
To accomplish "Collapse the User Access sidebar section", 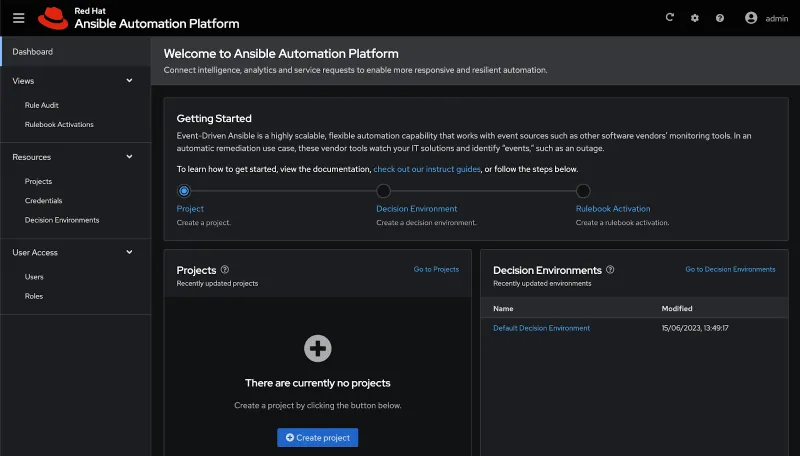I will click(129, 253).
